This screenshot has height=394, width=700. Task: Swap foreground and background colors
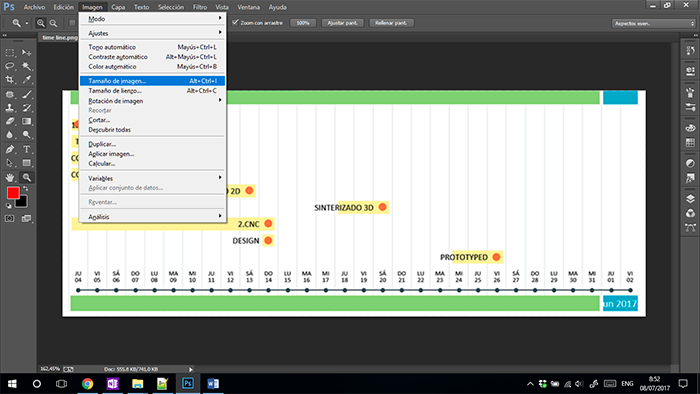tap(26, 189)
